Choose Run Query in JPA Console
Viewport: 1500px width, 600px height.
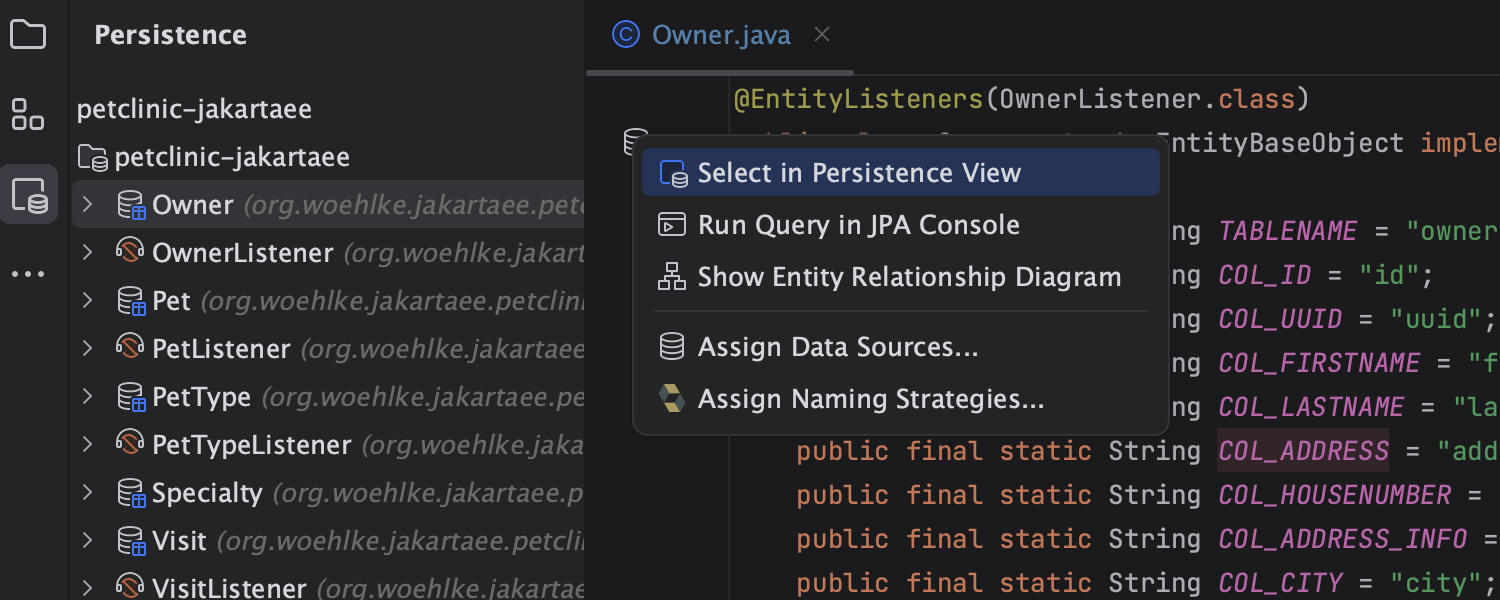pyautogui.click(x=858, y=225)
